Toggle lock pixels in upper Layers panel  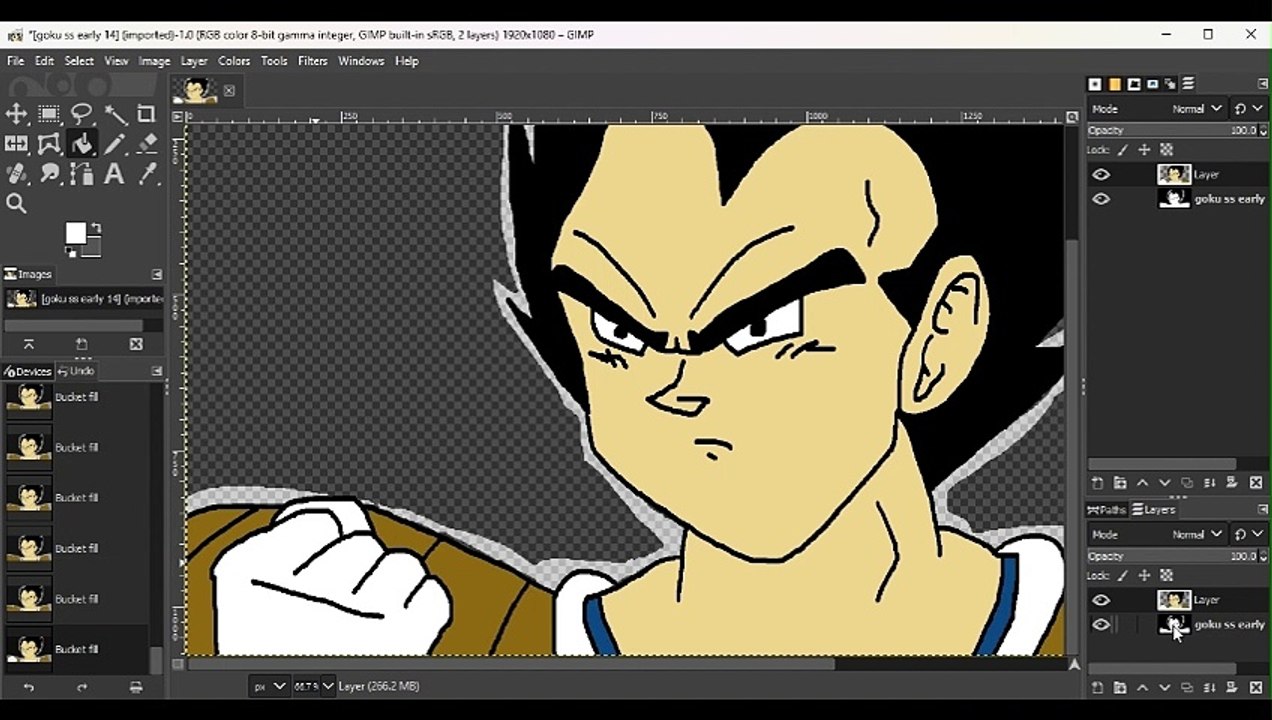[x=1123, y=150]
